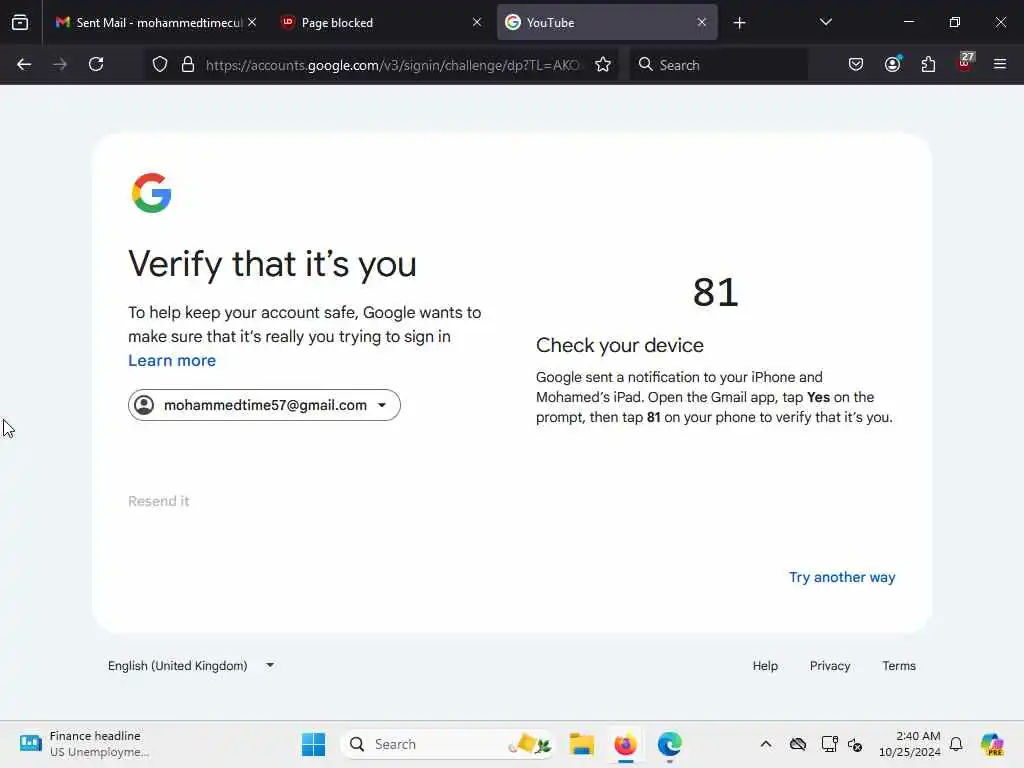This screenshot has height=768, width=1024.
Task: Open tracking protection shield icon
Action: [x=160, y=65]
